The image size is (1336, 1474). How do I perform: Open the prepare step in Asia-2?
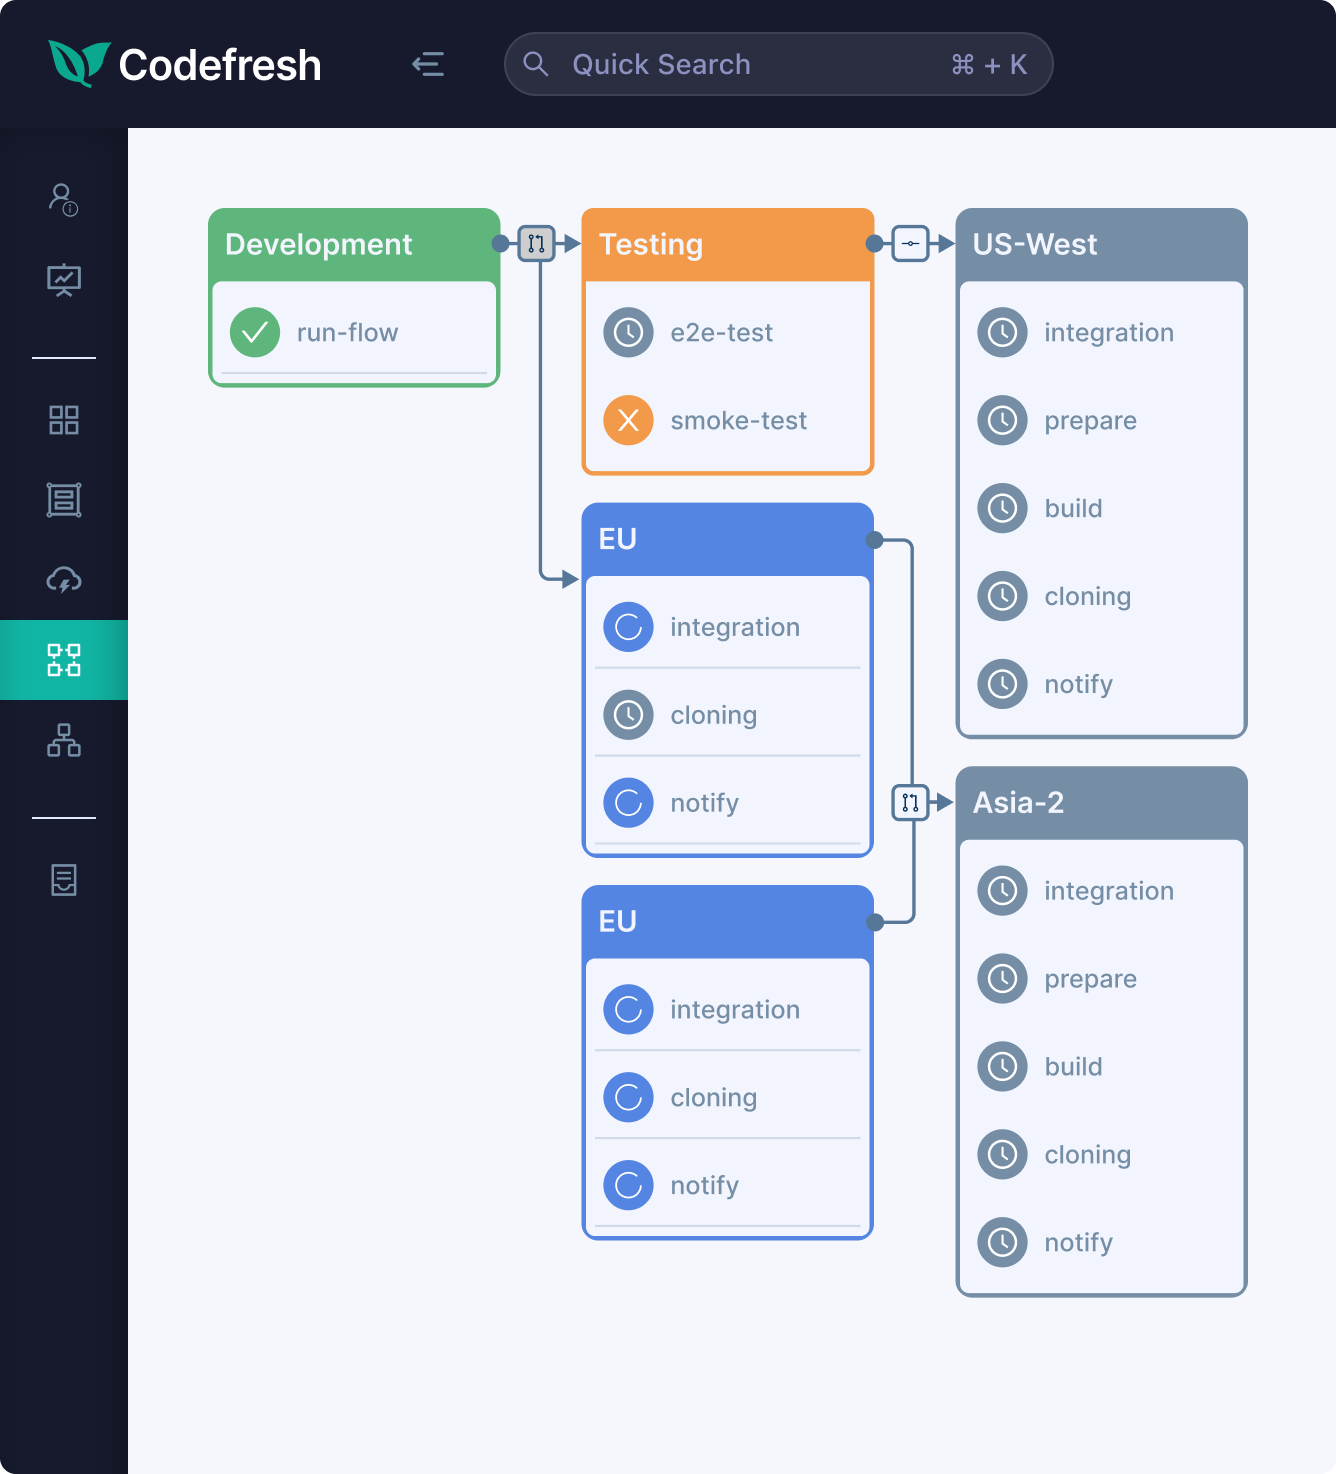tap(1102, 978)
